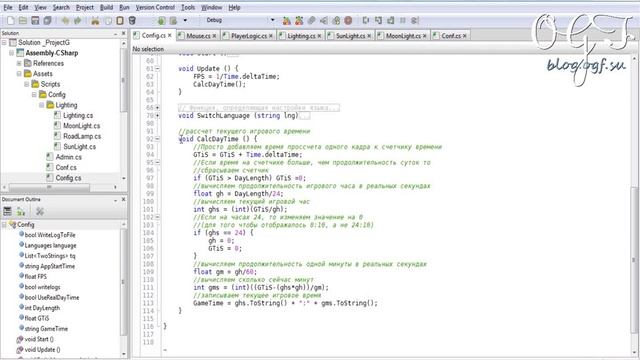Click the second icon right of Debug combo

299,20
